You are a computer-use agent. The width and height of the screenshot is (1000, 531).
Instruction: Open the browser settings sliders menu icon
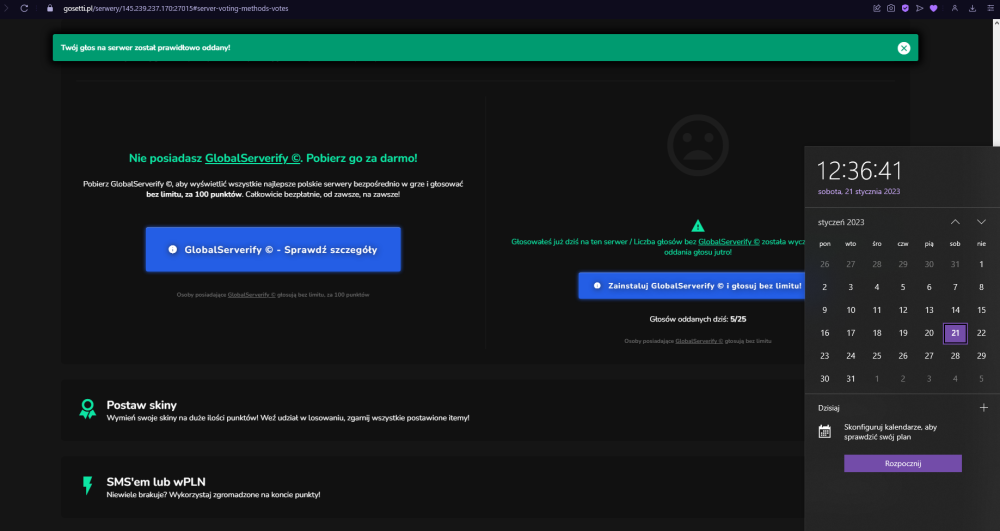click(x=990, y=8)
